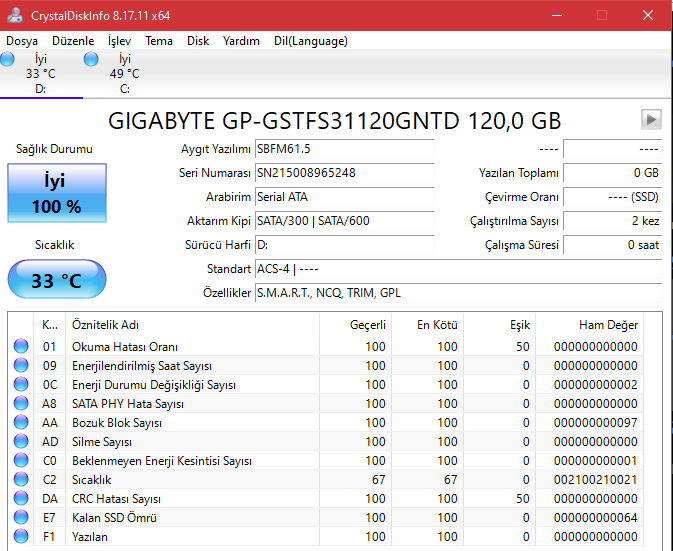Click status orb for Kalan SSD Ömrü

coord(21,517)
